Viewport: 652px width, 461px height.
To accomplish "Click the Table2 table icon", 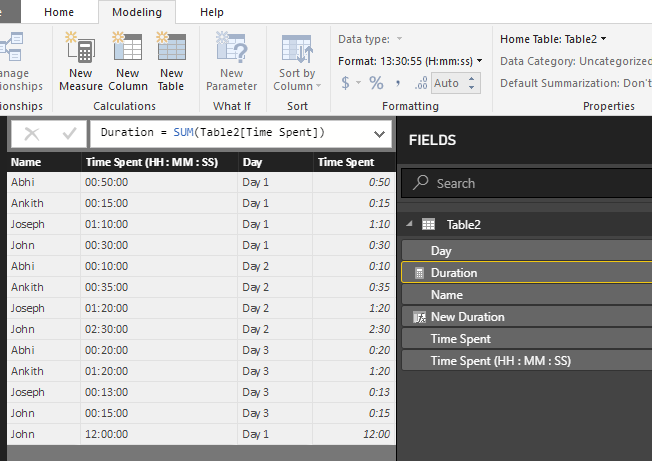I will coord(428,224).
